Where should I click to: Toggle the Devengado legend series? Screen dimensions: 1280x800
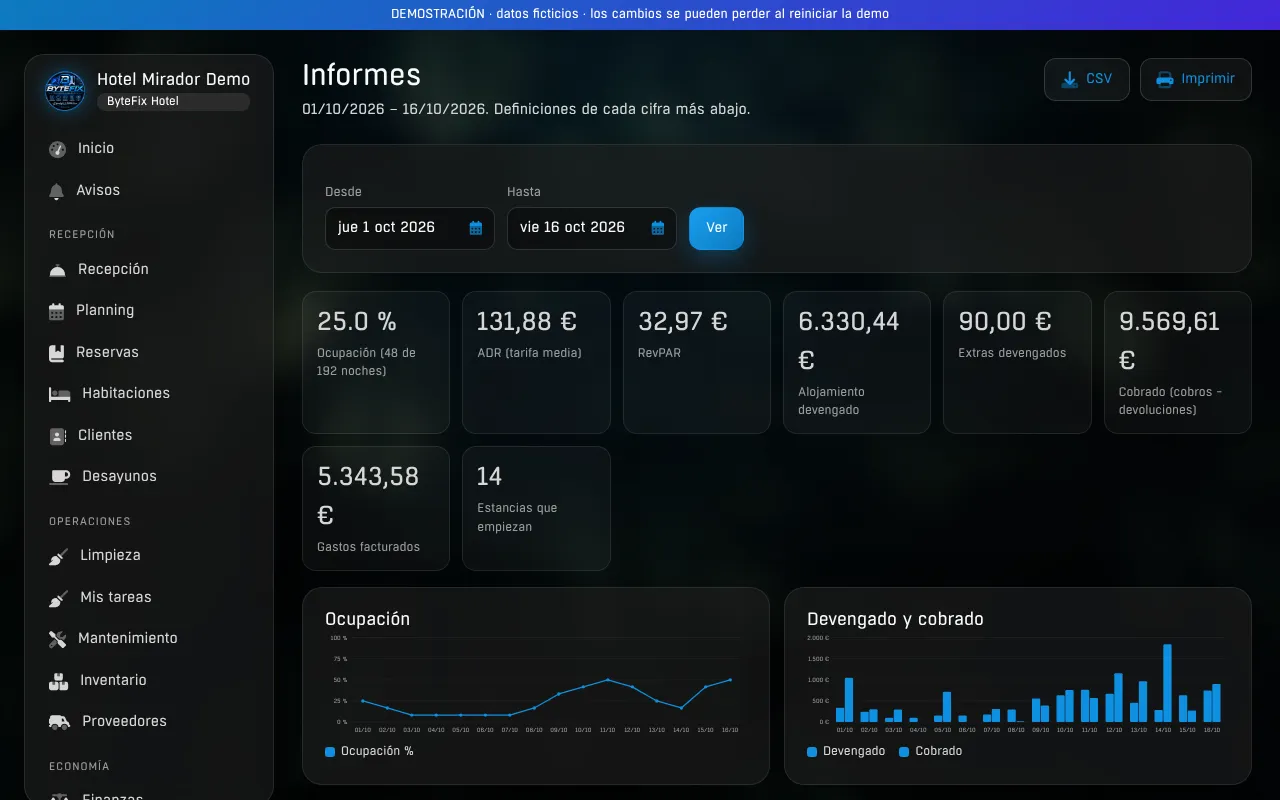click(x=846, y=751)
